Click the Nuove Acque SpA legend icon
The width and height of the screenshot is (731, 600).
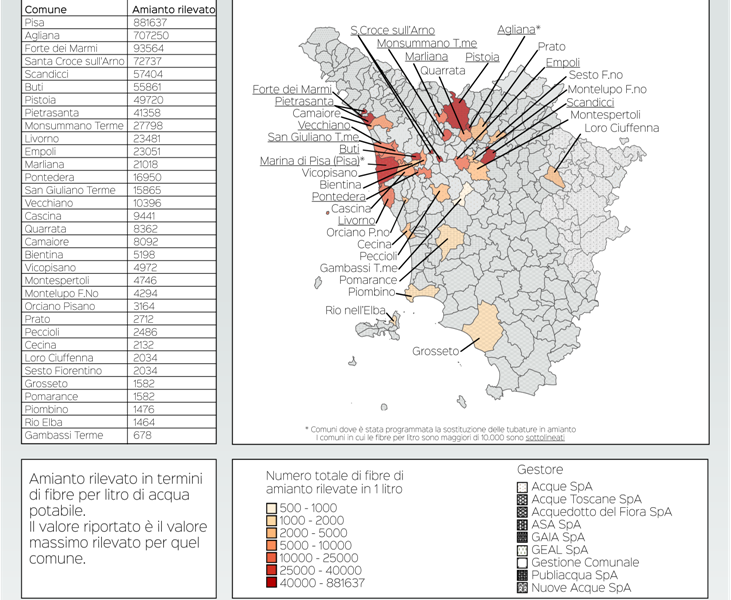pos(521,588)
